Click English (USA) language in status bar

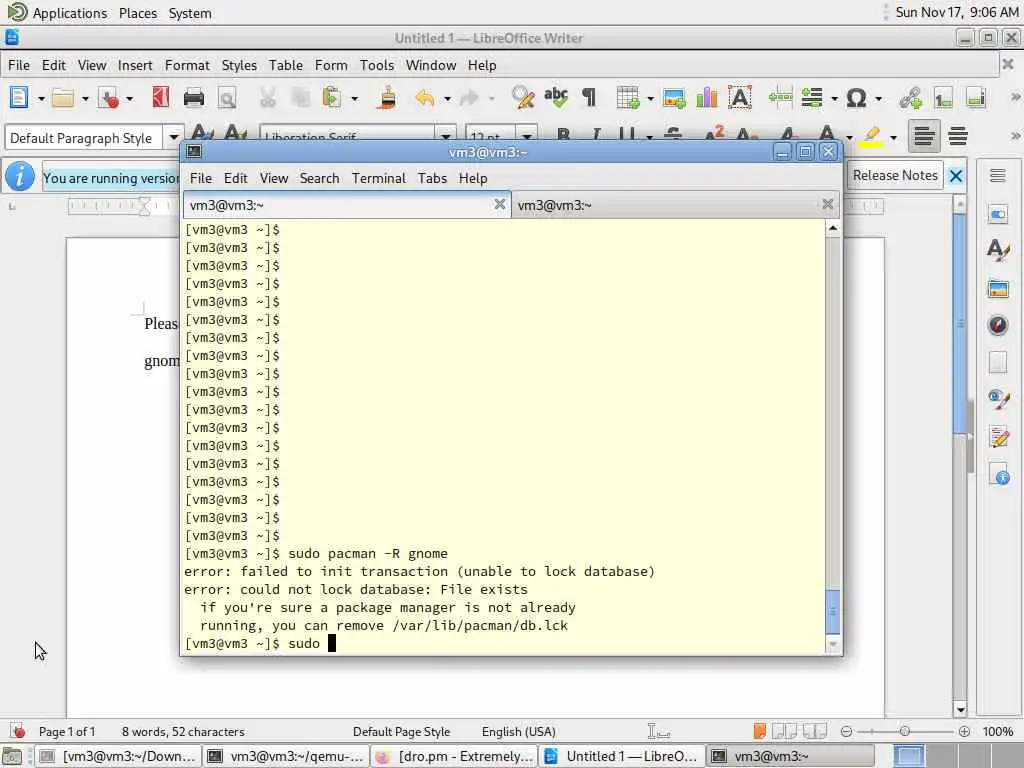[x=519, y=732]
